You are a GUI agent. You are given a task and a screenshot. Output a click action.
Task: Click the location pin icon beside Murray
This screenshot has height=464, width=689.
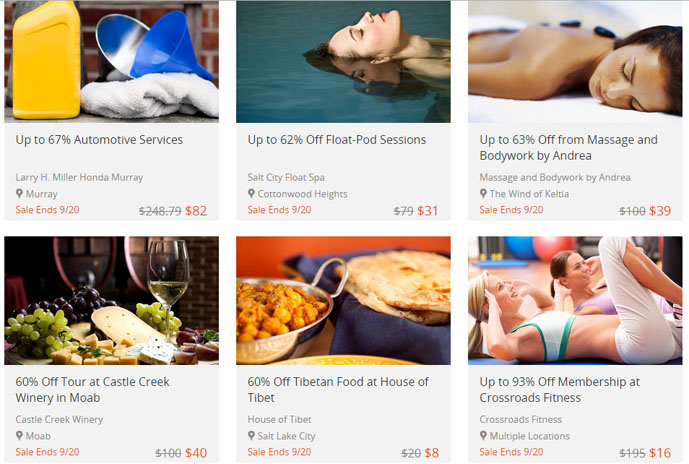coord(19,193)
